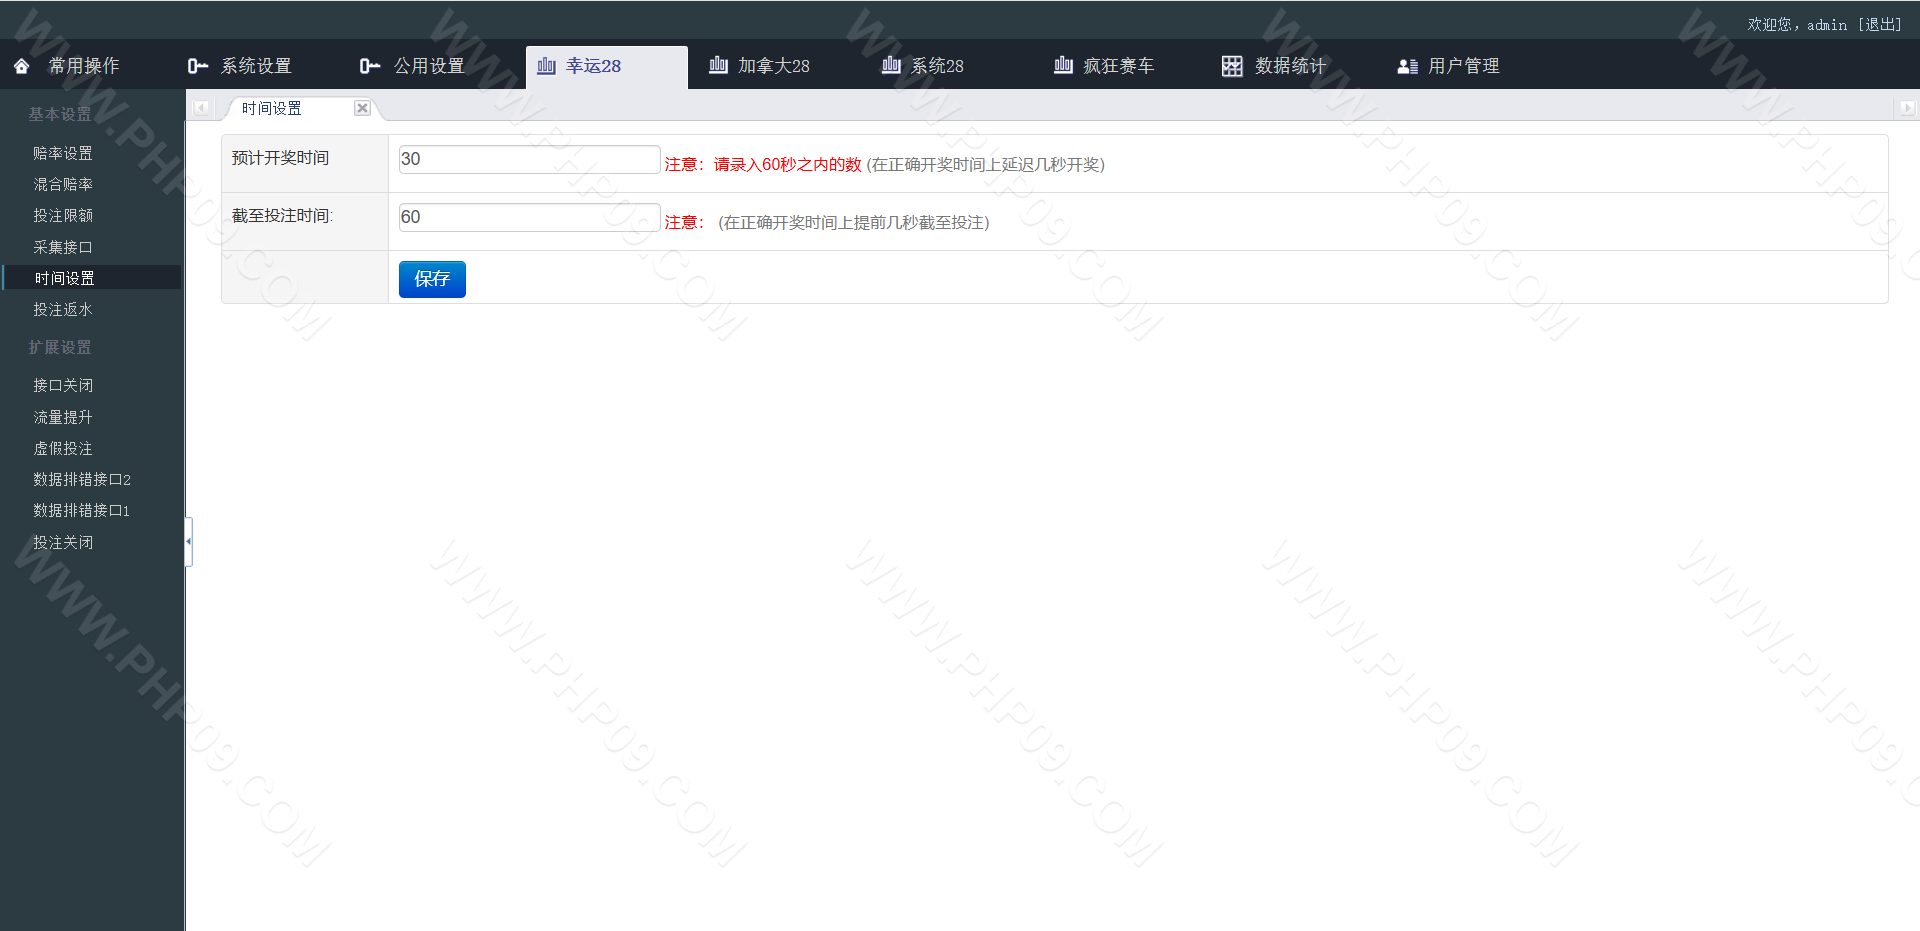1920x931 pixels.
Task: Click the home icon beside 常用操作
Action: pos(22,66)
